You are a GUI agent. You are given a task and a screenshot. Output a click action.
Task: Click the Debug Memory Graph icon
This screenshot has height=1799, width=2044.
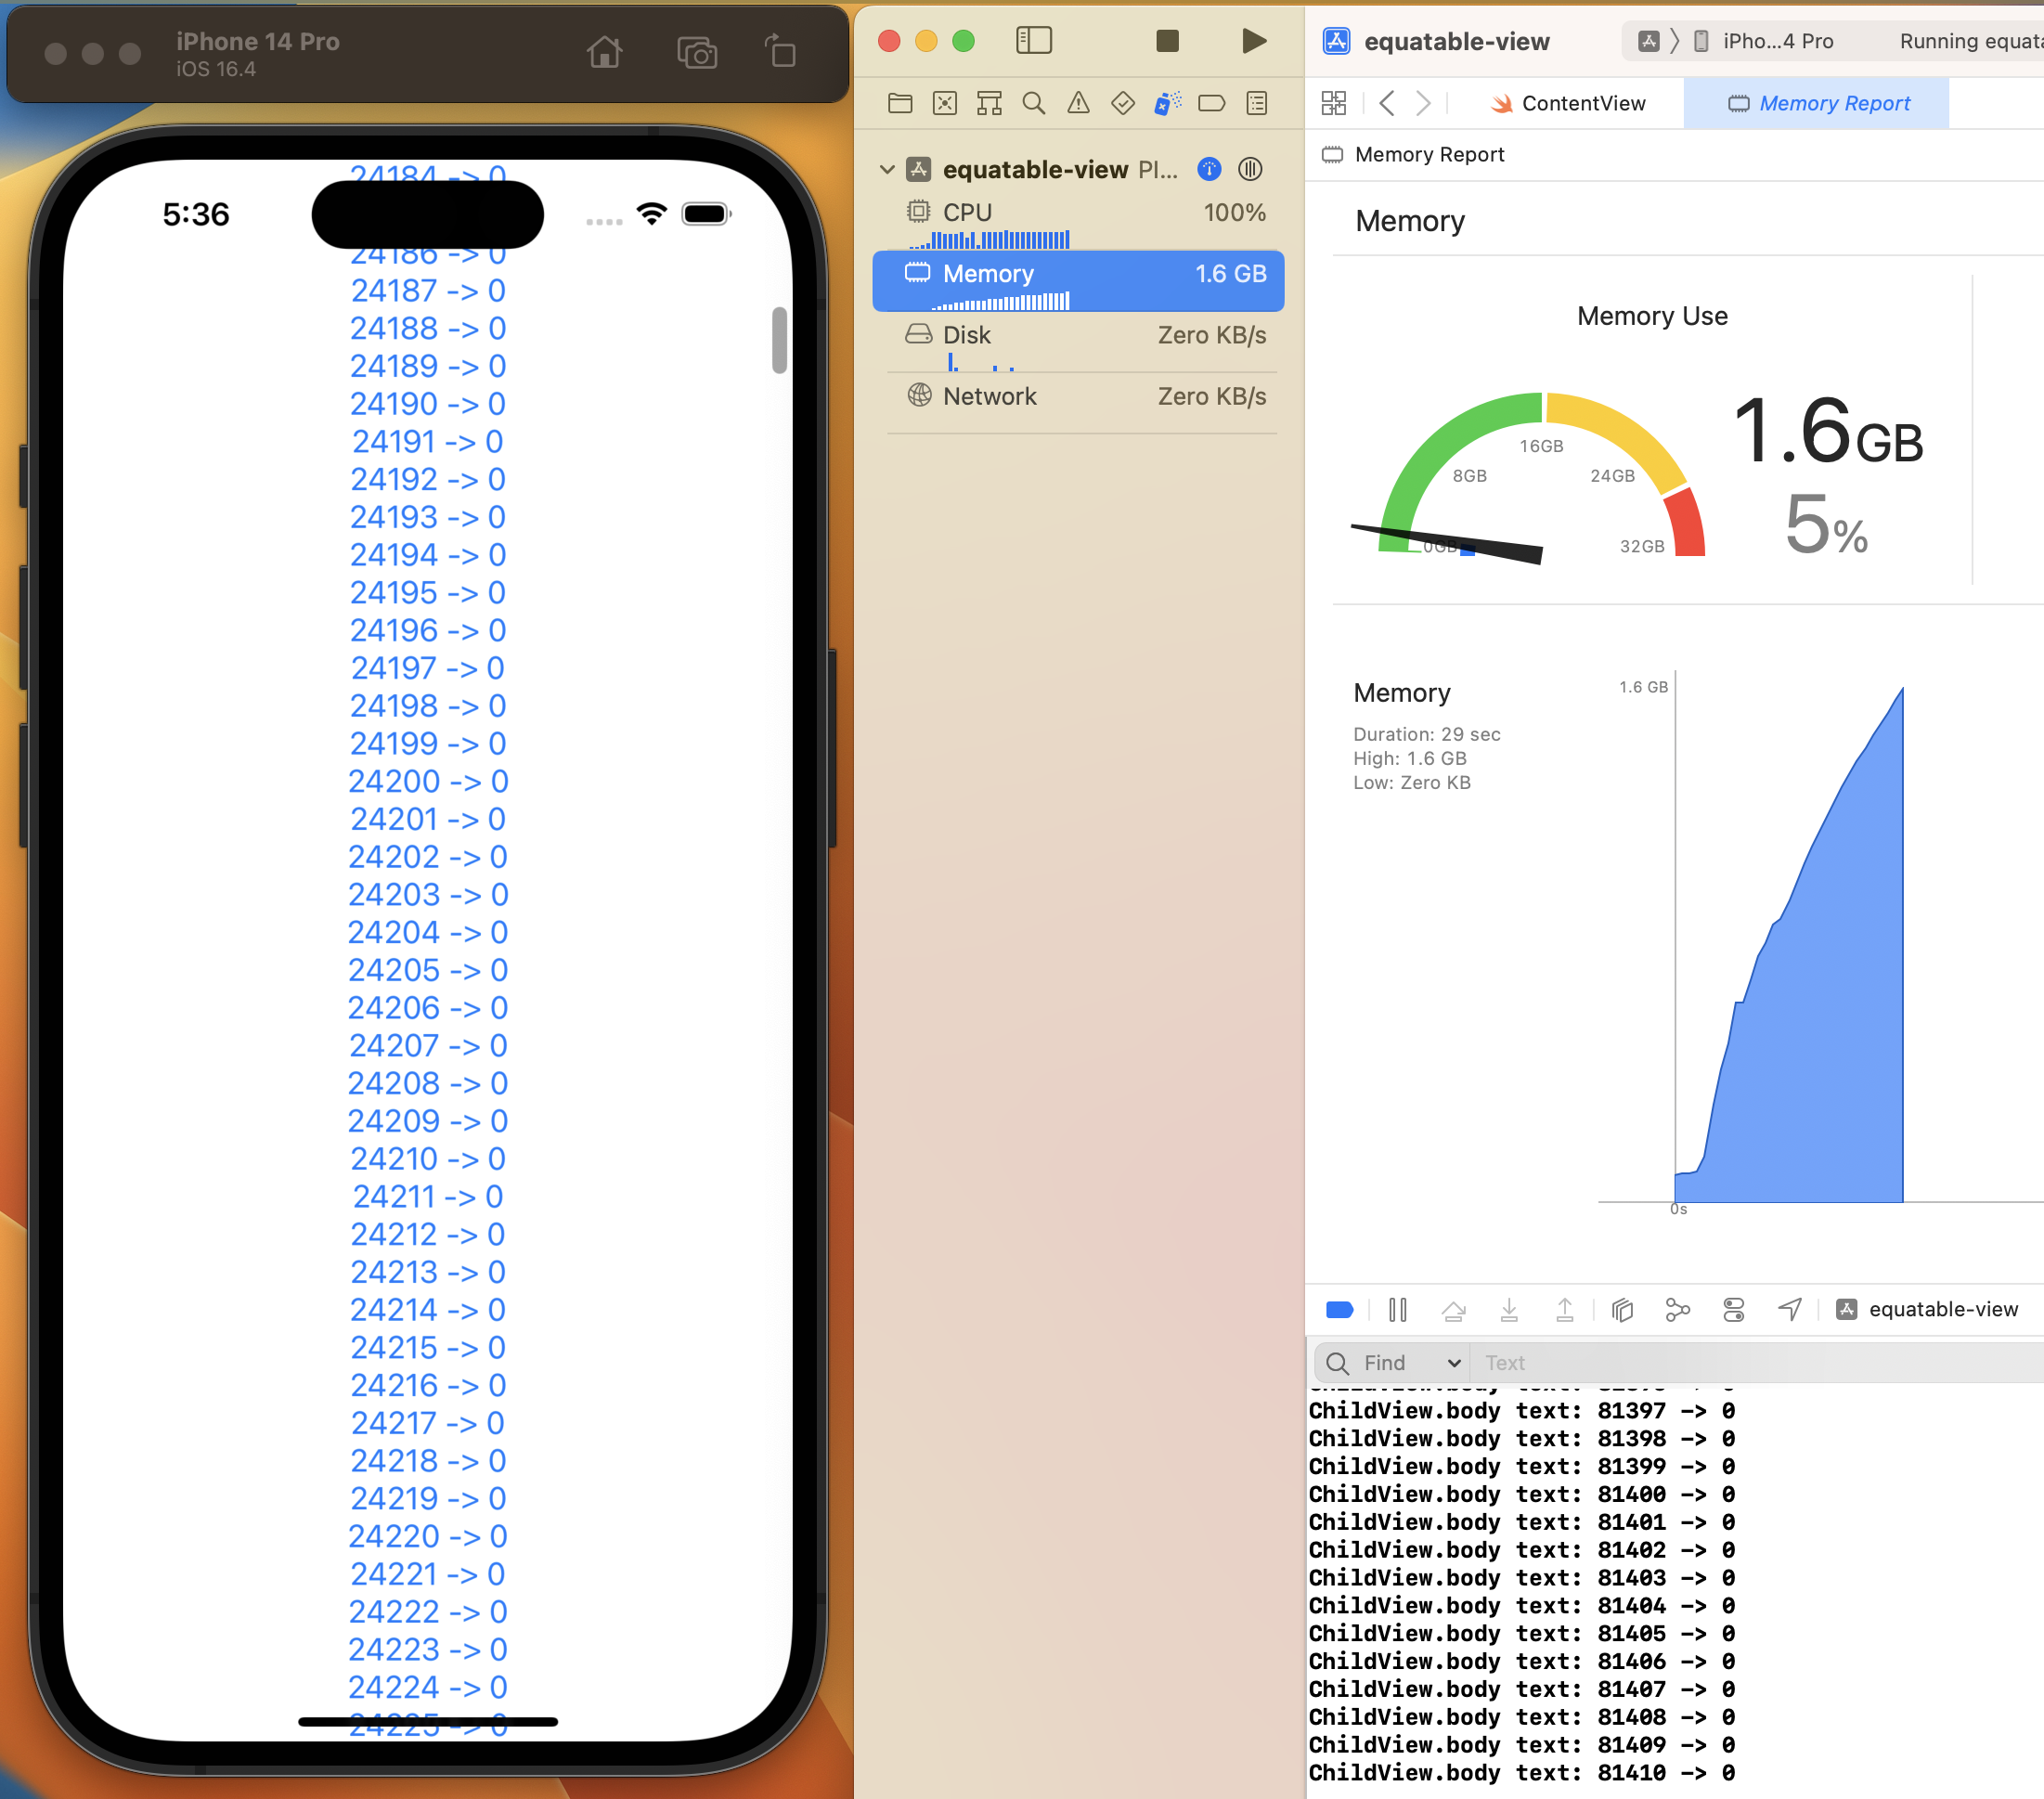(1678, 1309)
